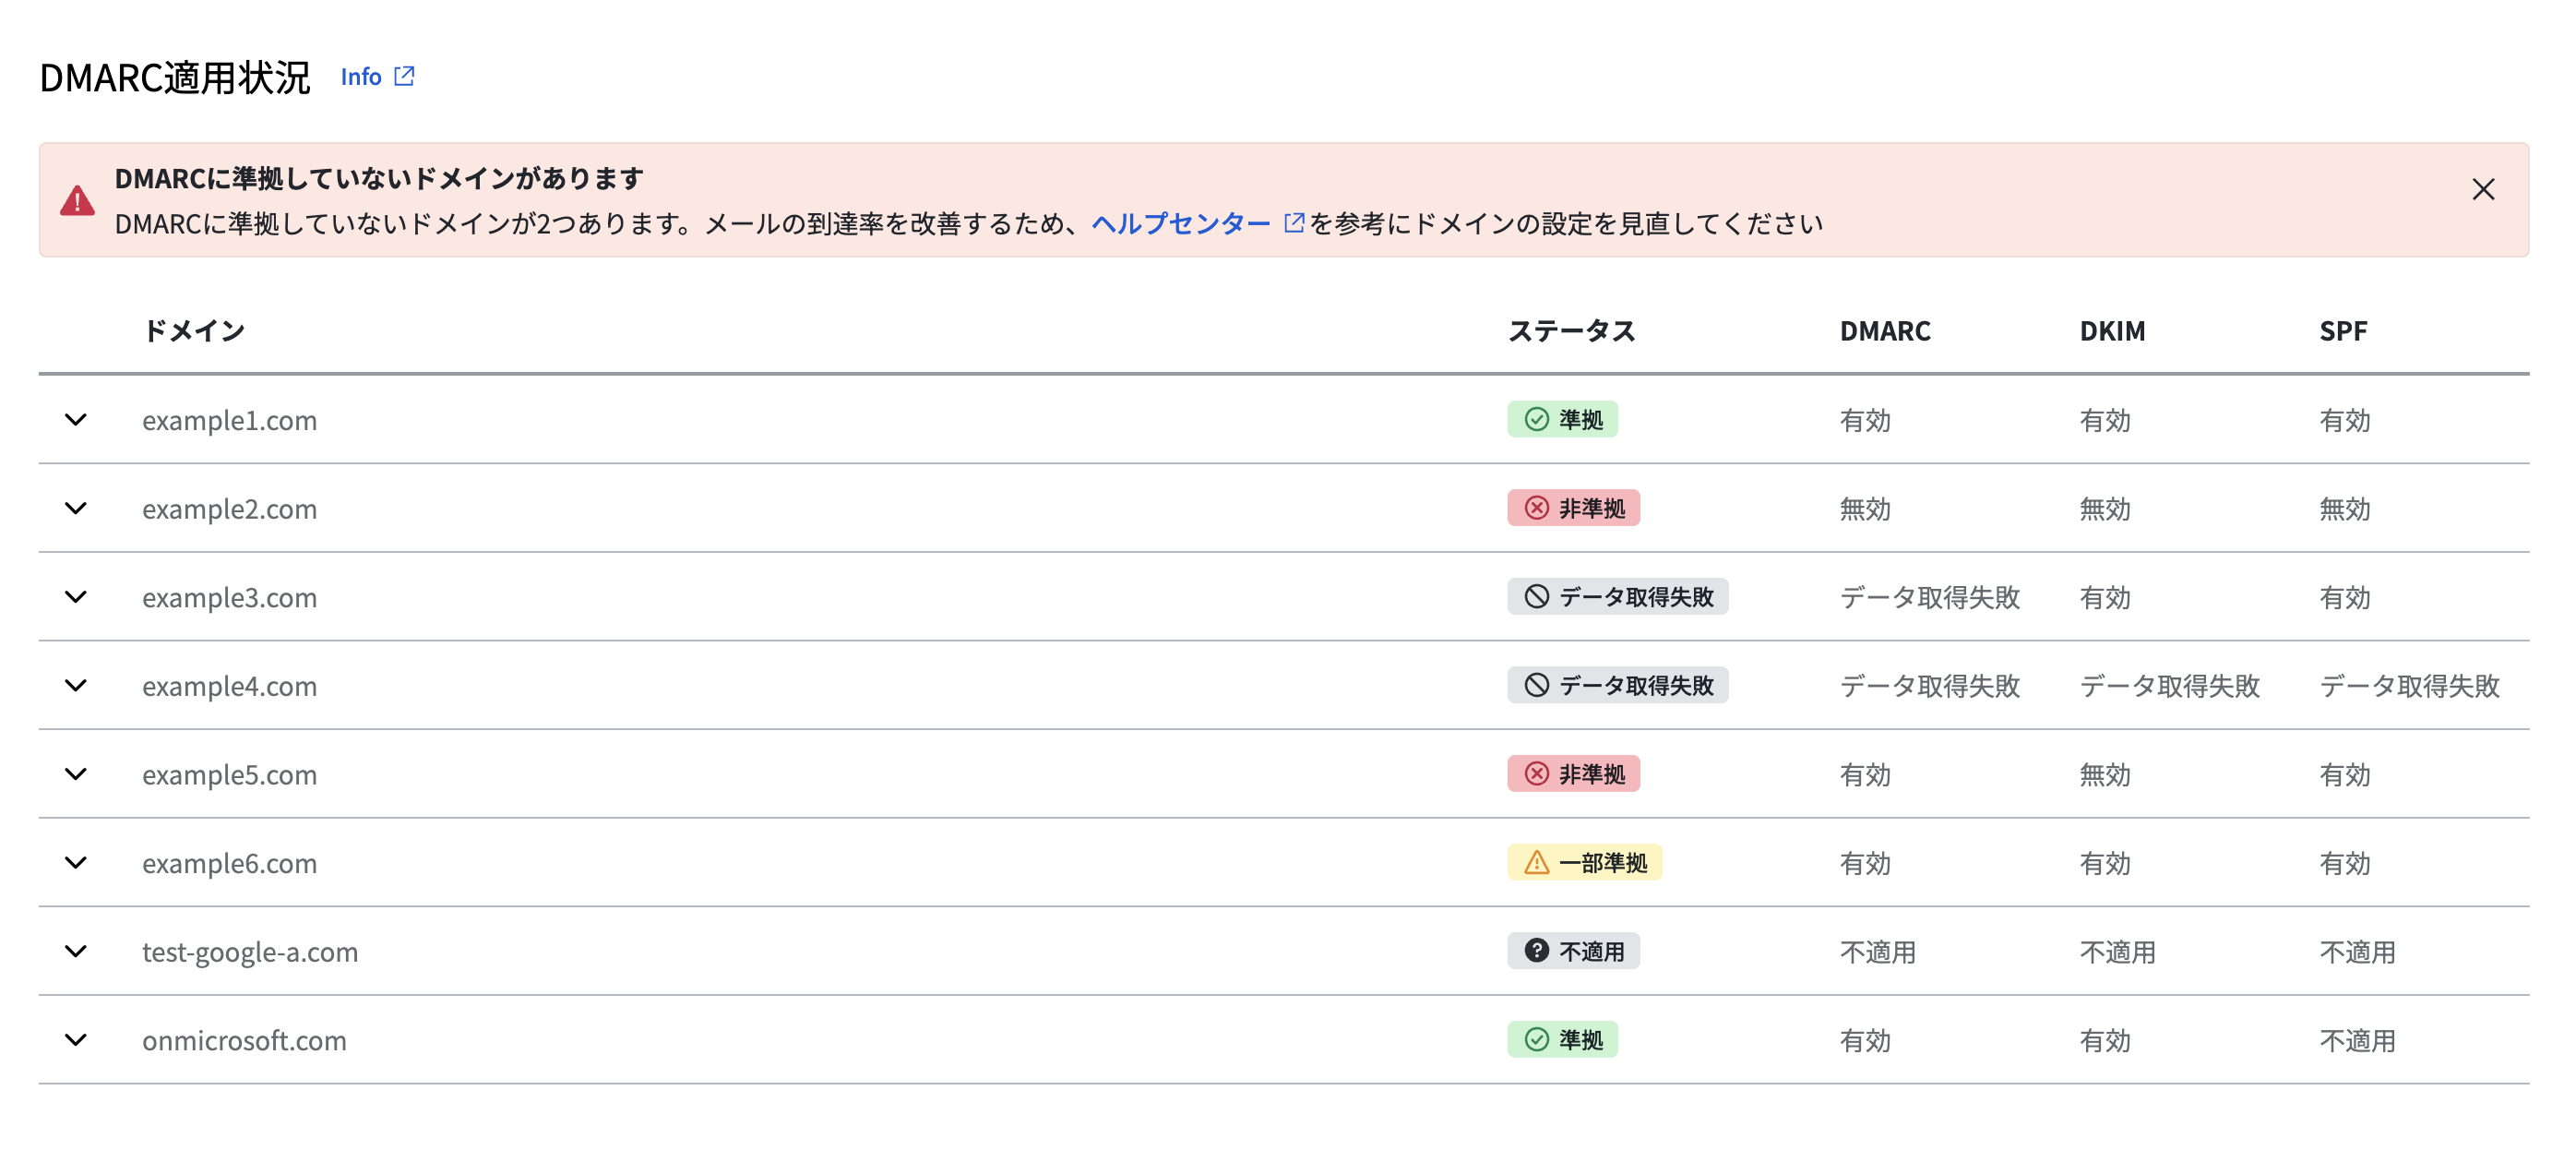Image resolution: width=2576 pixels, height=1174 pixels.
Task: Click the red warning triangle icon in the alert
Action: [77, 200]
